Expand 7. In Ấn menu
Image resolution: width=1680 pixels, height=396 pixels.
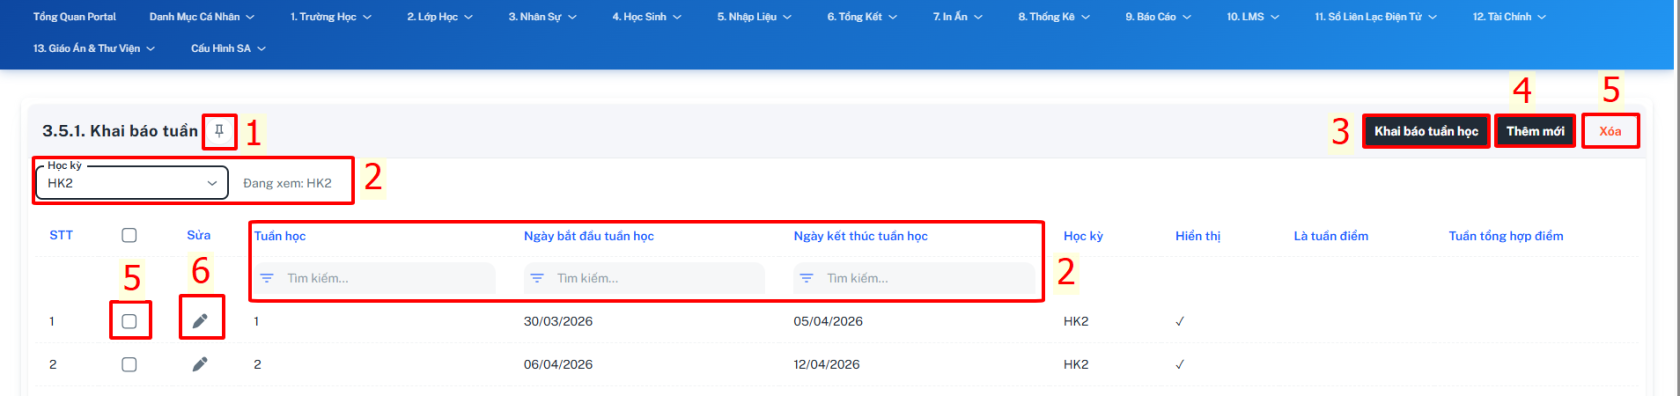pyautogui.click(x=958, y=17)
